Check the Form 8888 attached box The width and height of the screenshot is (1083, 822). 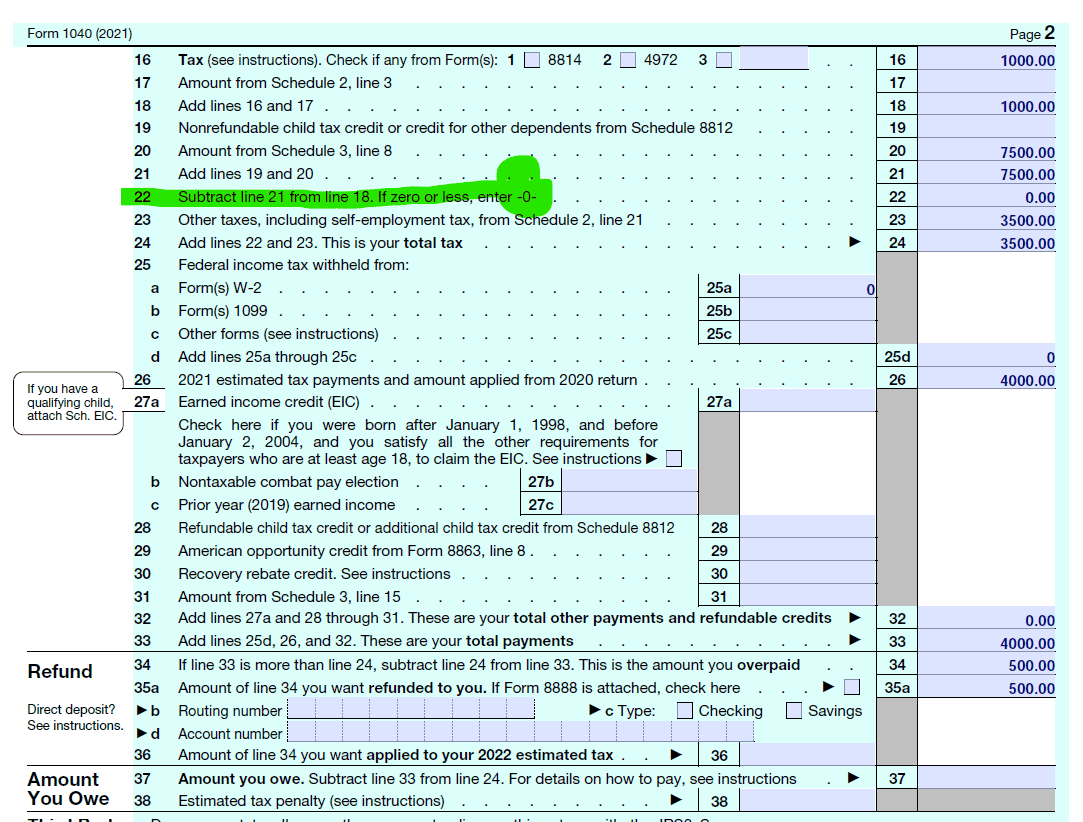(x=852, y=687)
